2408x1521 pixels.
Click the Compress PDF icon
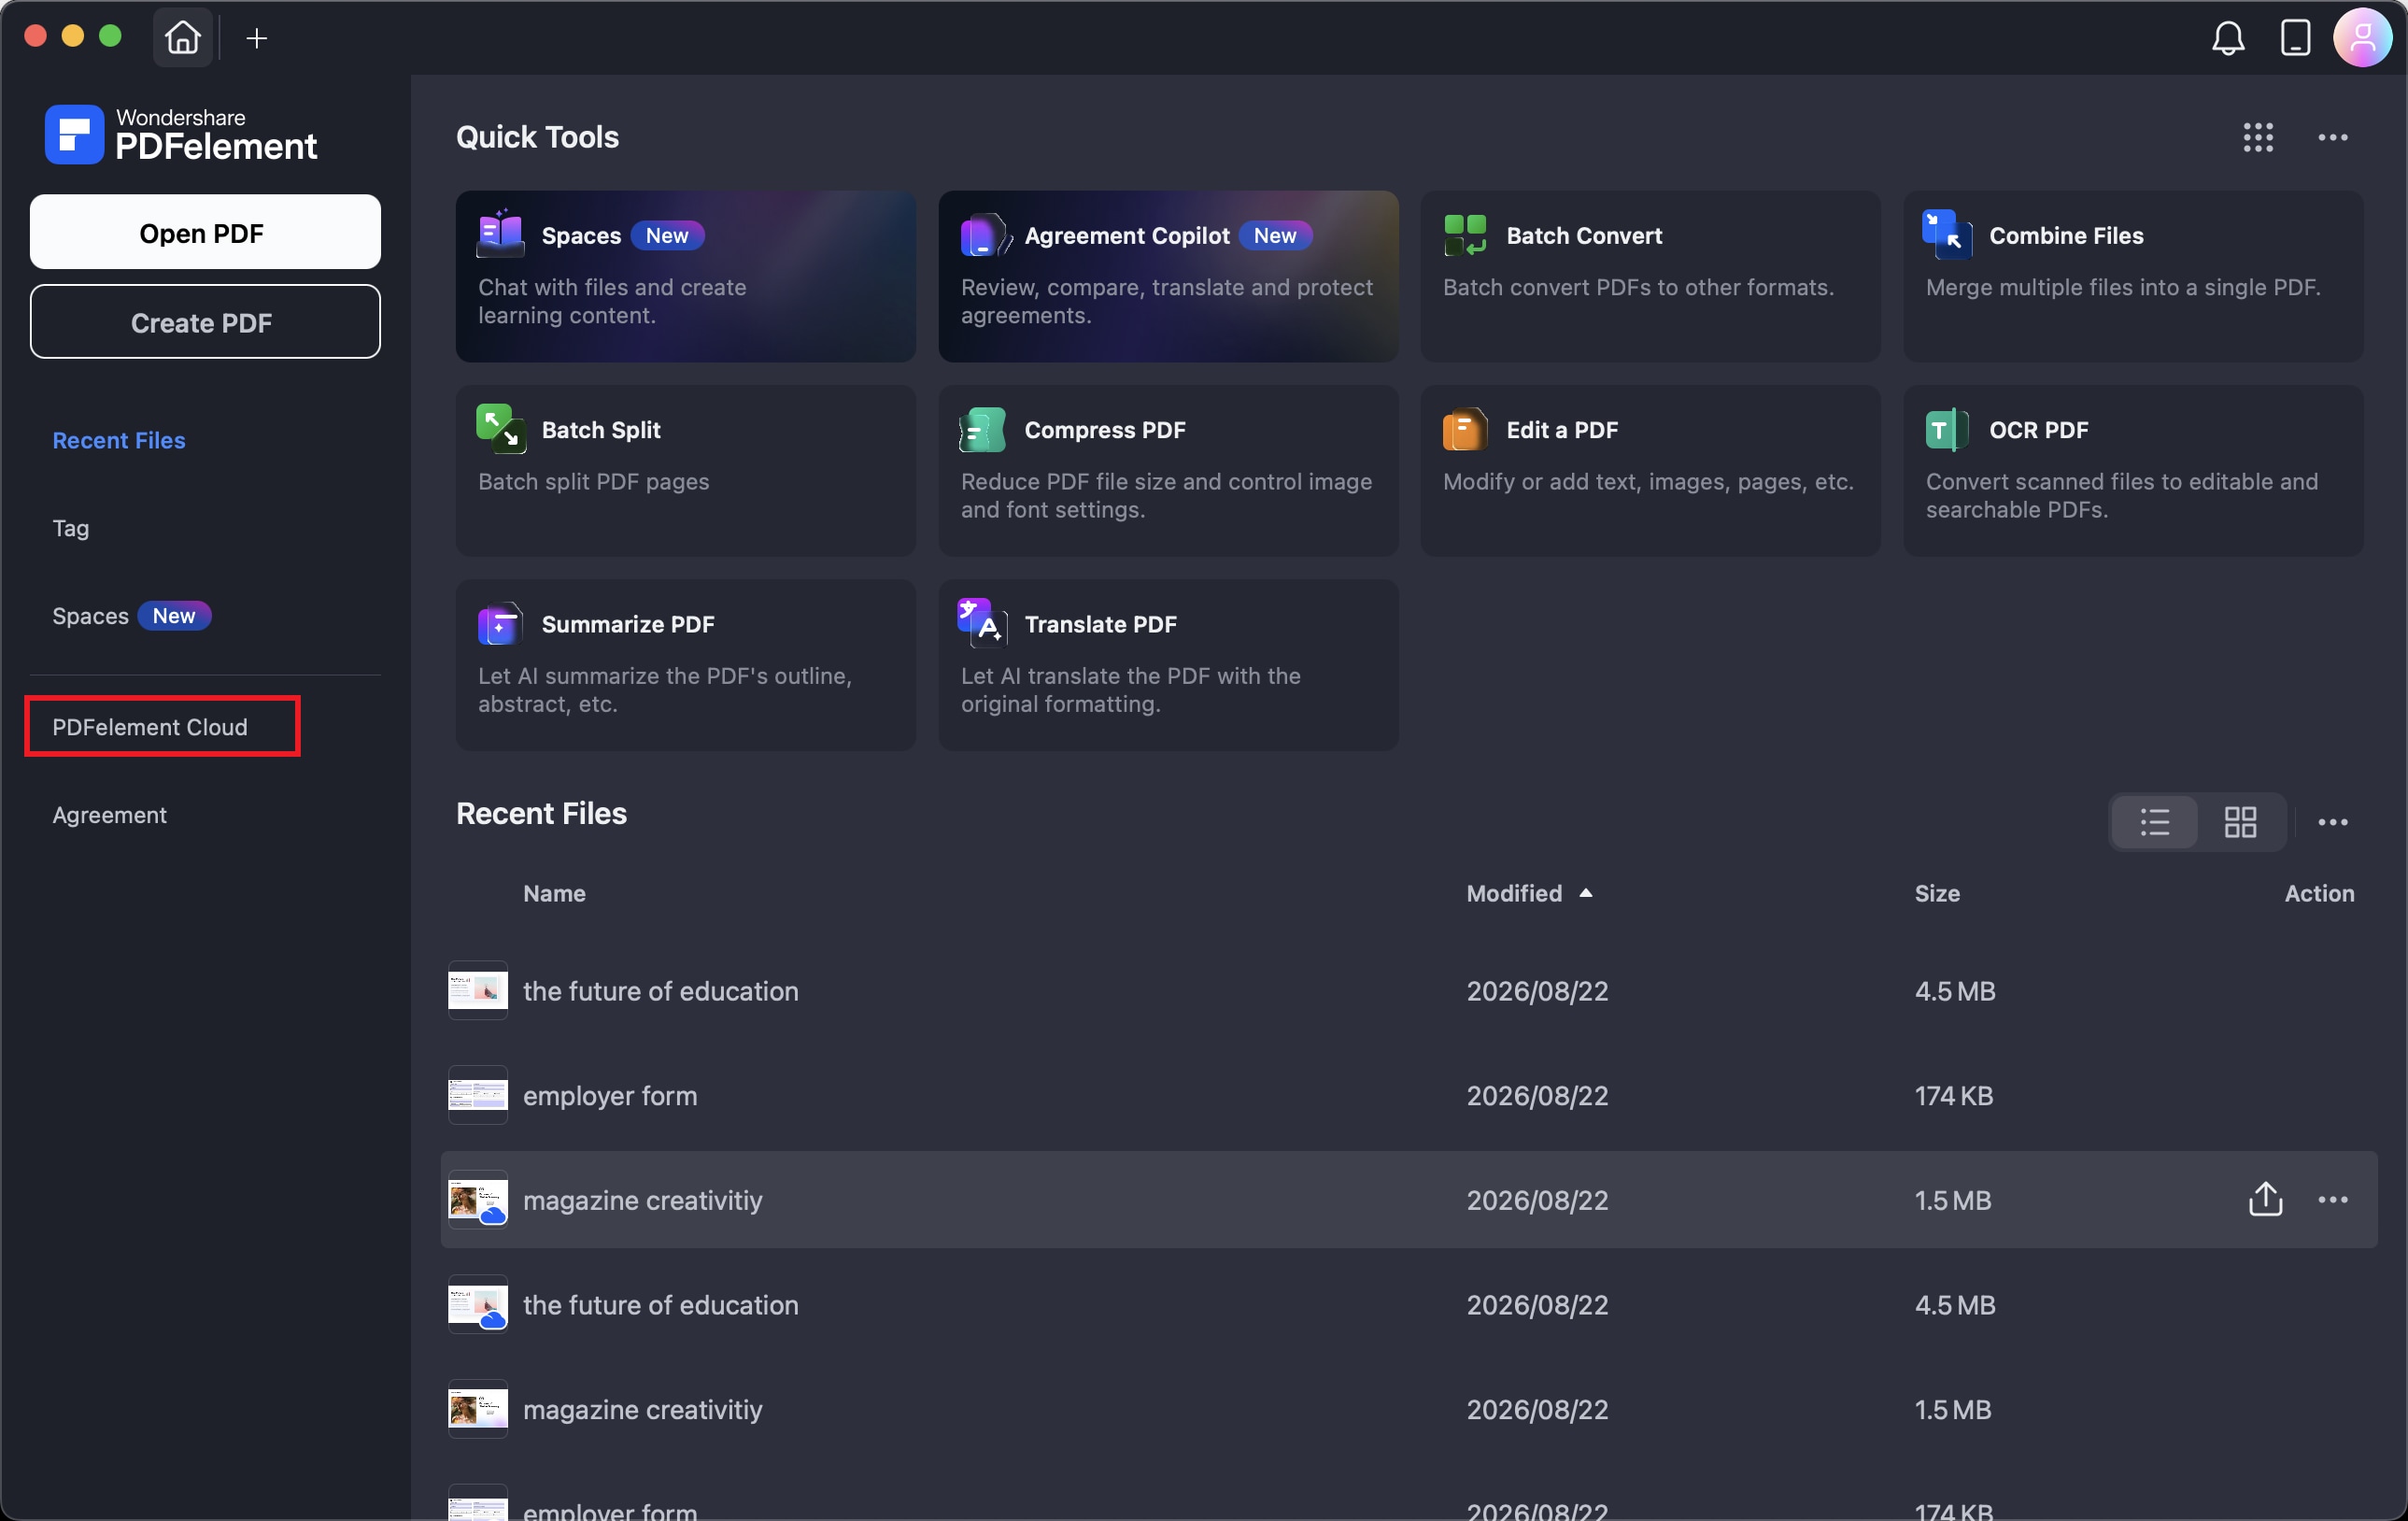(981, 428)
